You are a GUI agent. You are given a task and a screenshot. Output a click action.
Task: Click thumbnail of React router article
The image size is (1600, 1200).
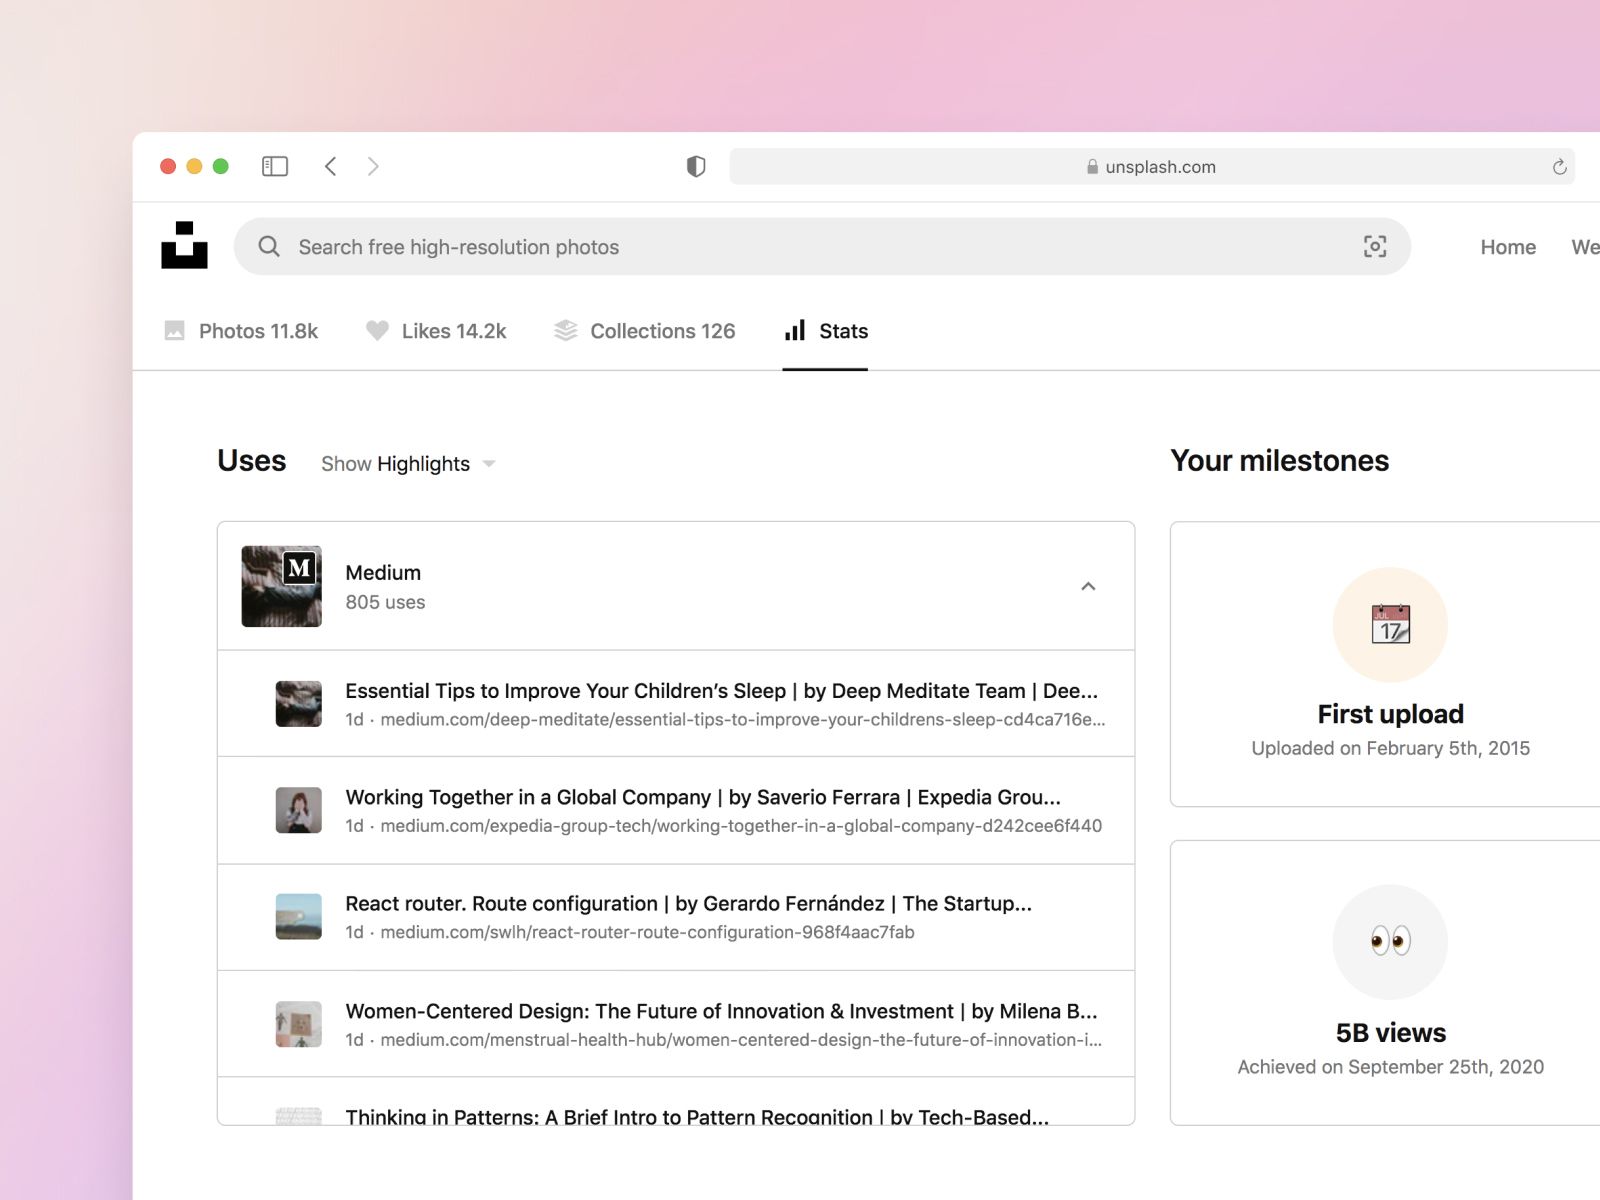(x=298, y=917)
